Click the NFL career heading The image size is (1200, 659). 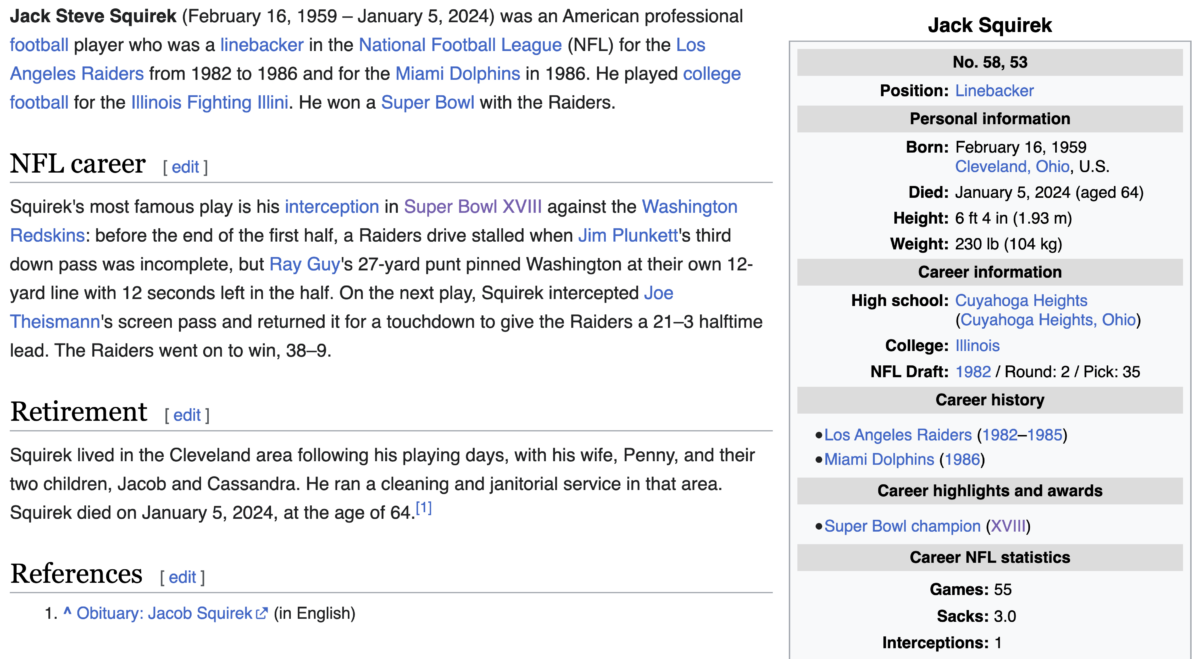78,164
